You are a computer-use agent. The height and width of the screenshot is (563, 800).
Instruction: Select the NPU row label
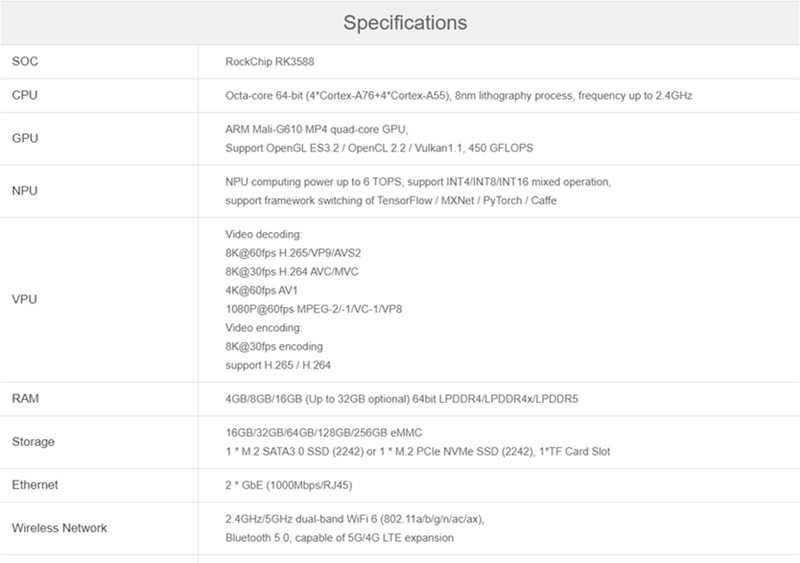(24, 191)
